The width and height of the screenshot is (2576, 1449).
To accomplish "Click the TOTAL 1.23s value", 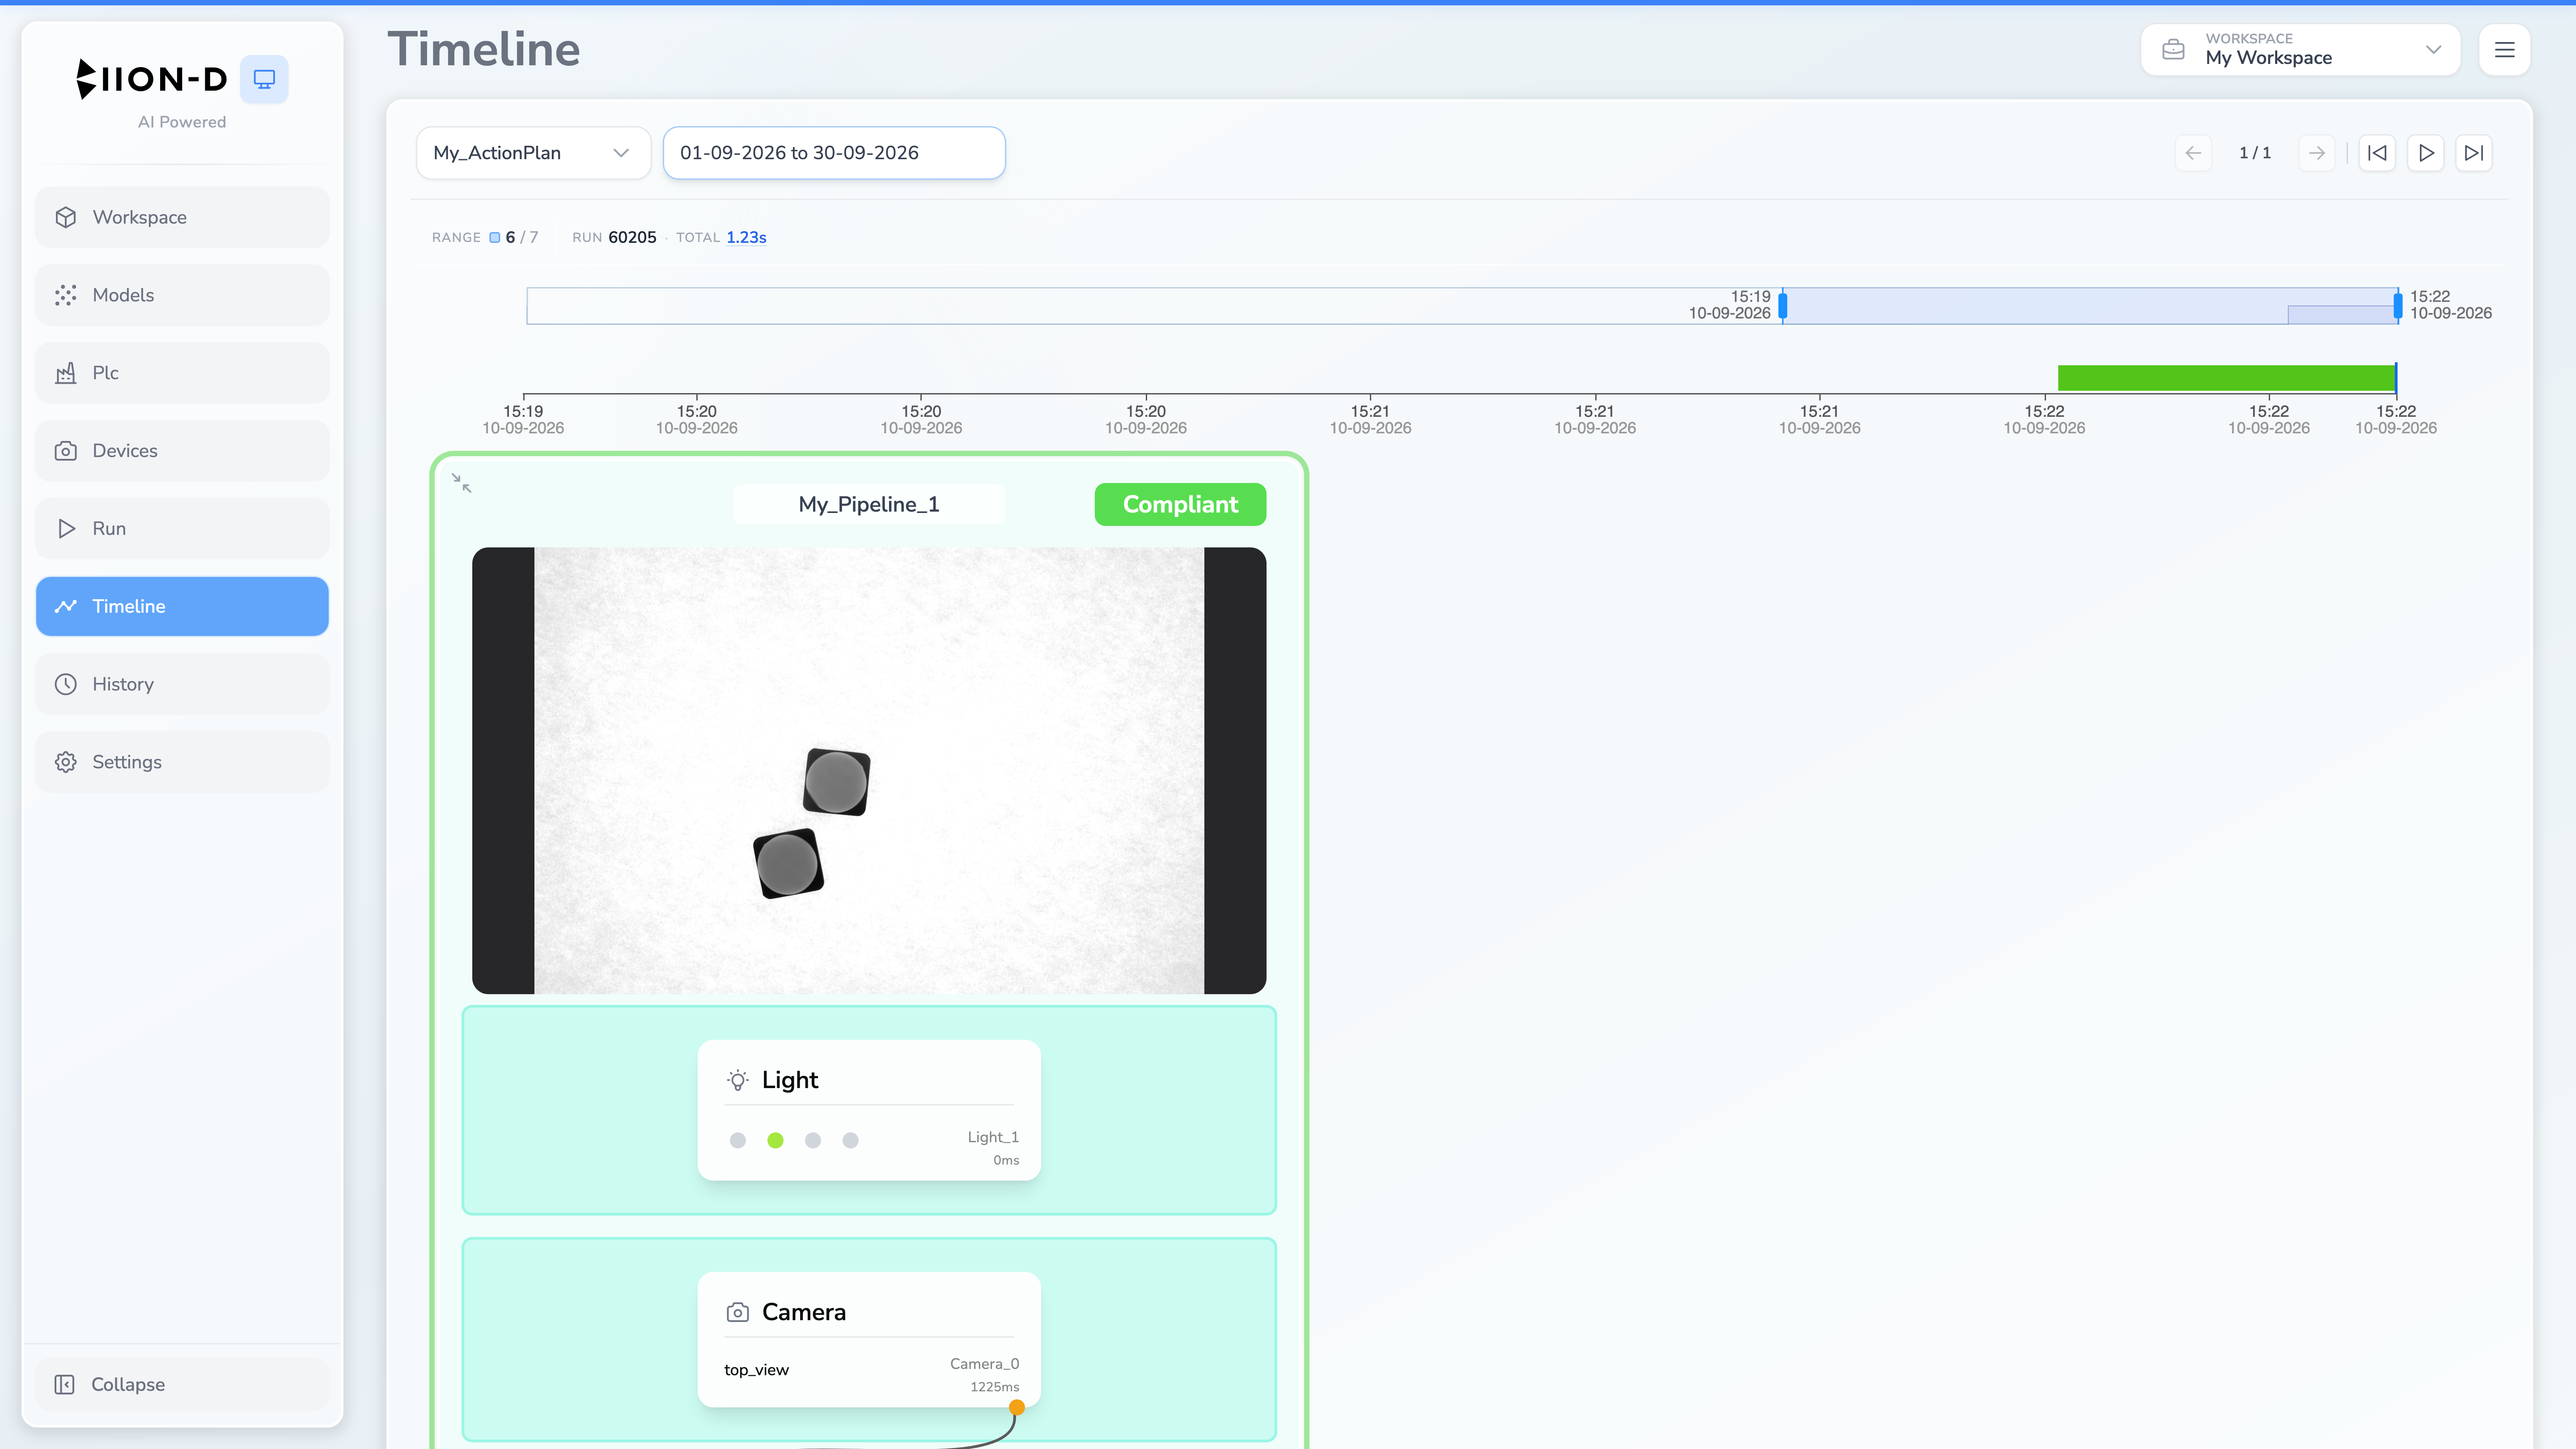I will [746, 237].
